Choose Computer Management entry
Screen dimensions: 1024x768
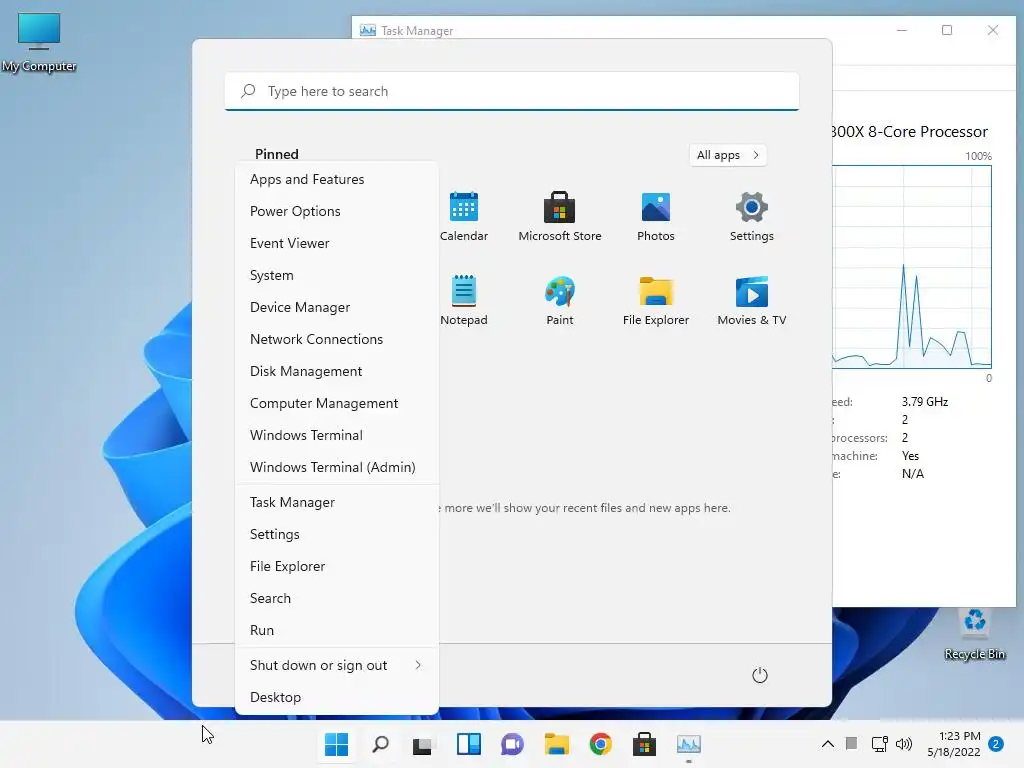(336, 403)
